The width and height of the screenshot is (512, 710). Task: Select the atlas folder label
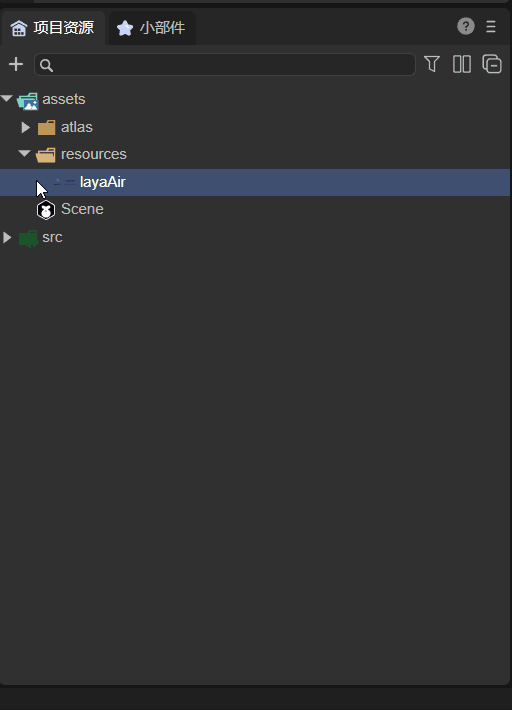point(77,127)
